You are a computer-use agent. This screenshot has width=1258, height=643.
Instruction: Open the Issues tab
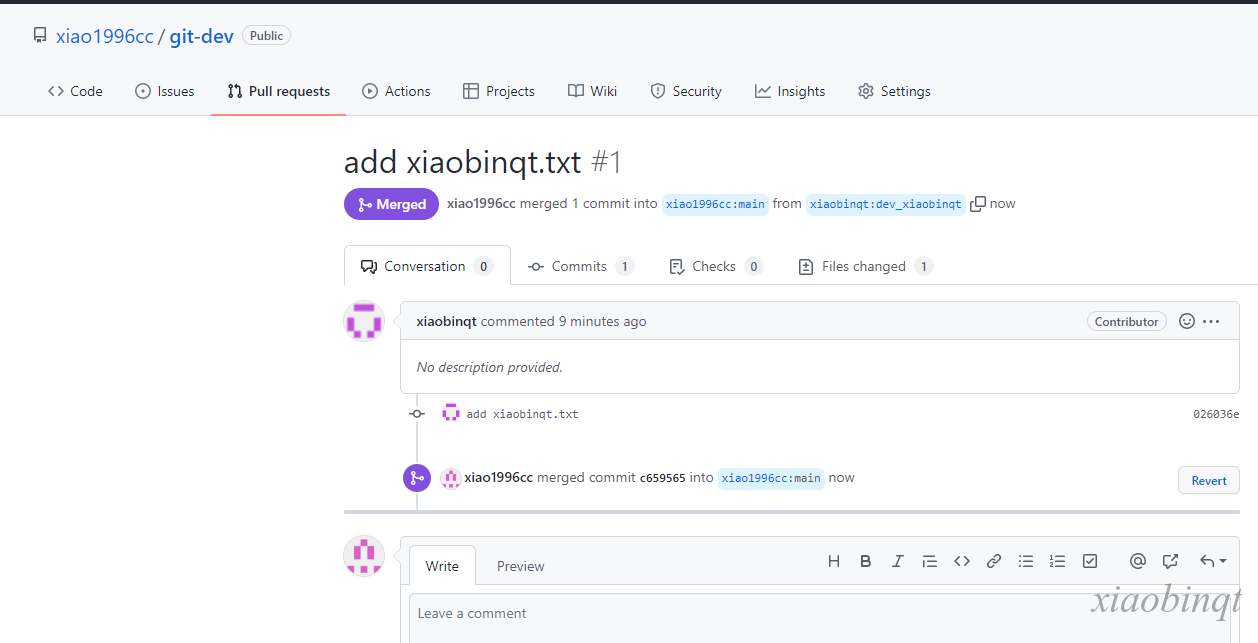coord(165,91)
